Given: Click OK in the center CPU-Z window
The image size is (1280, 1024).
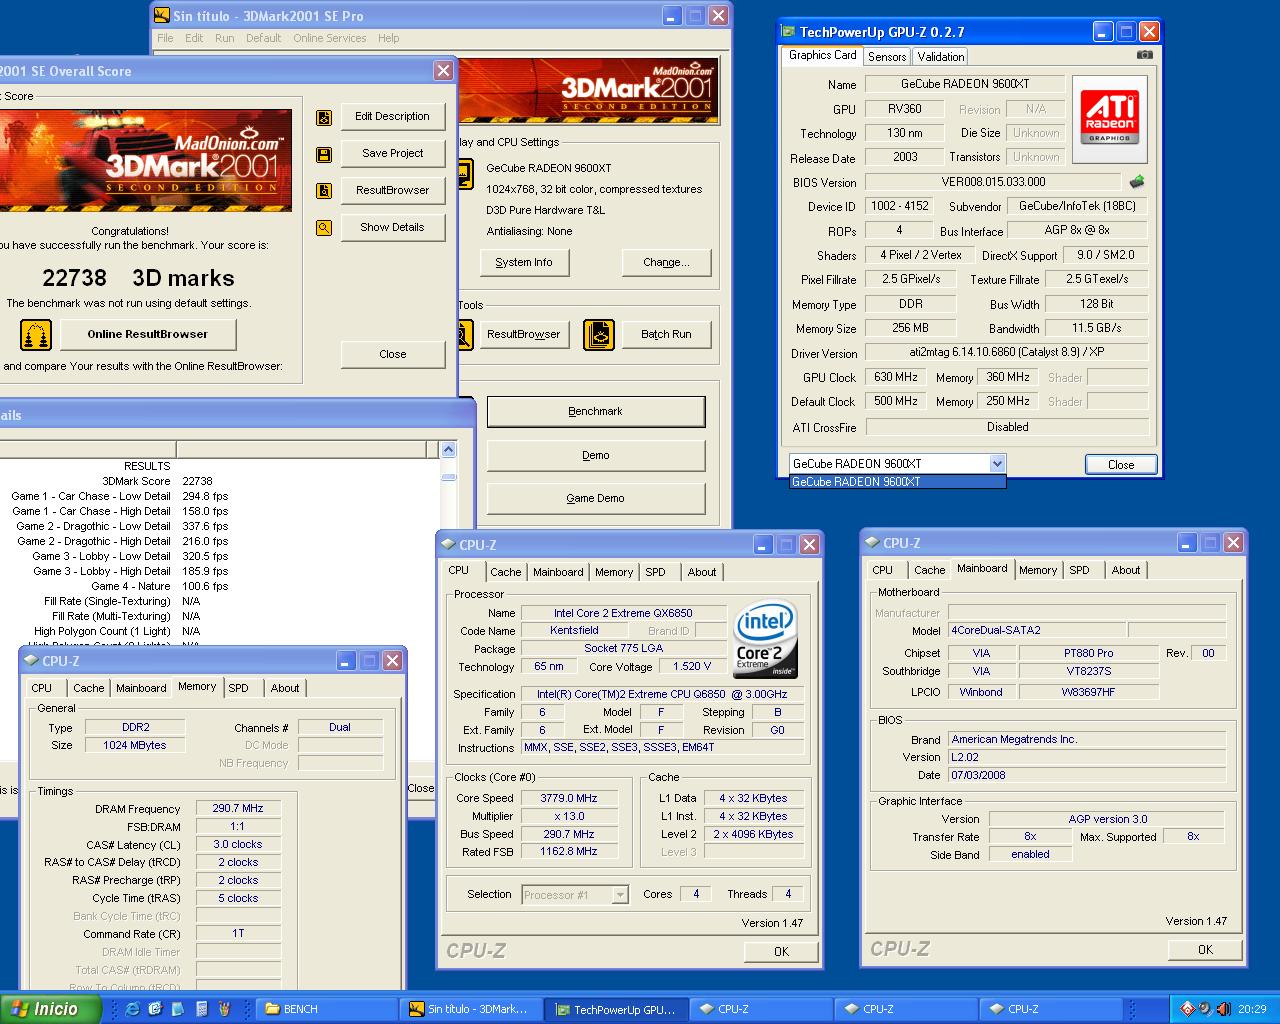Looking at the screenshot, I should click(781, 952).
